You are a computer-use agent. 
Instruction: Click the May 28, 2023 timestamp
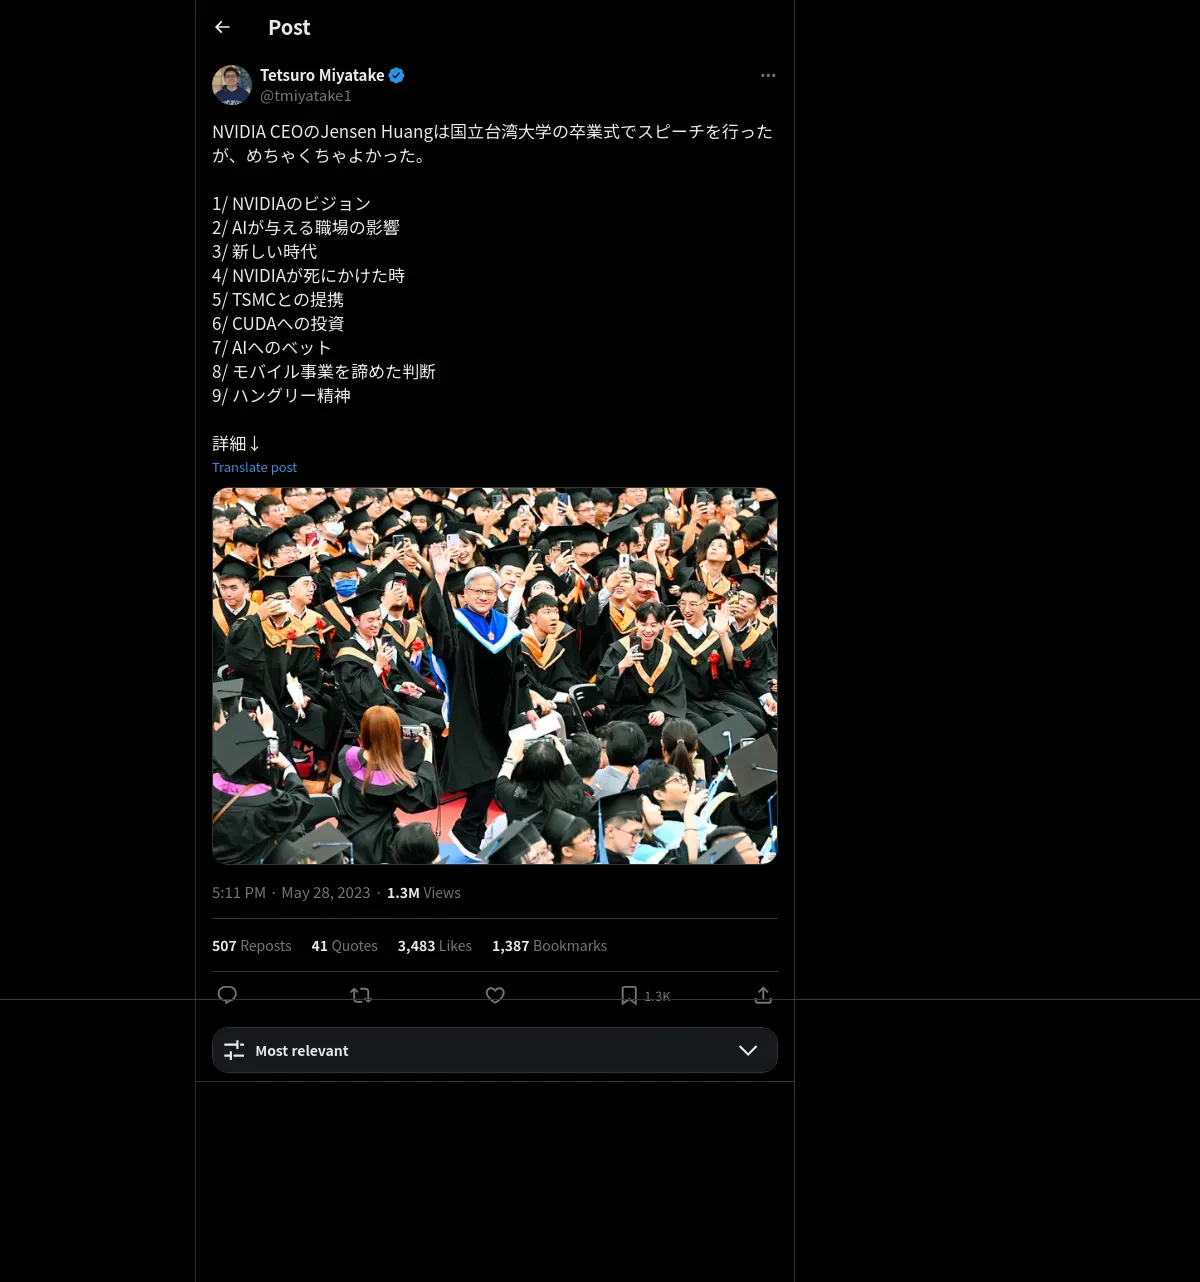coord(326,892)
